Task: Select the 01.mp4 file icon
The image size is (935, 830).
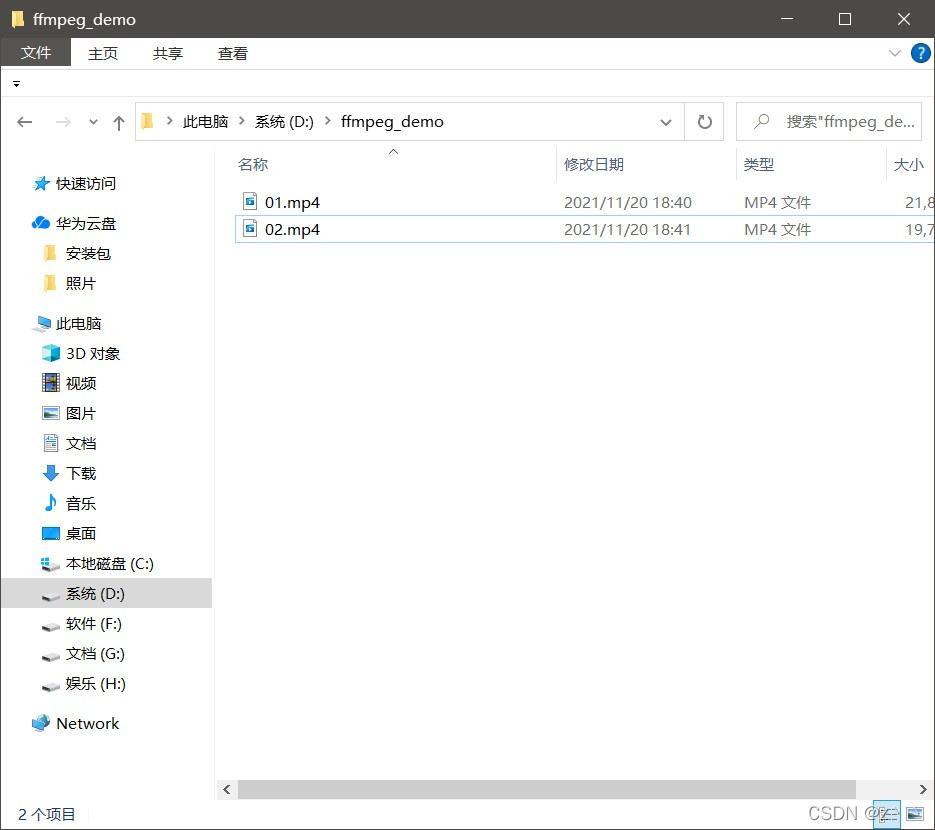Action: (x=250, y=202)
